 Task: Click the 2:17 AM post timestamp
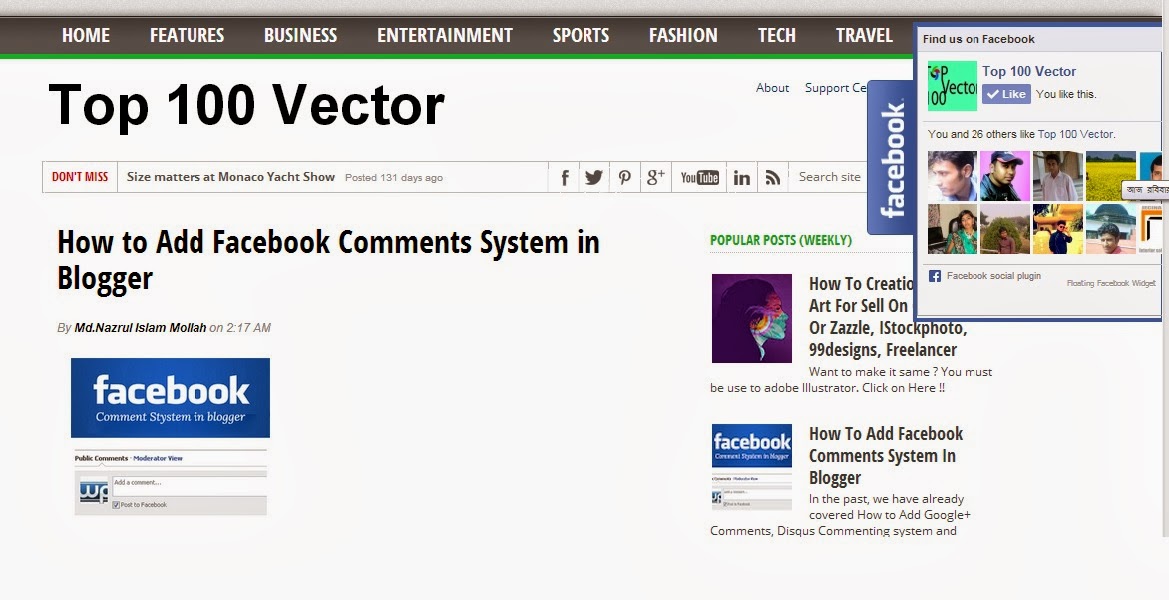pyautogui.click(x=248, y=327)
